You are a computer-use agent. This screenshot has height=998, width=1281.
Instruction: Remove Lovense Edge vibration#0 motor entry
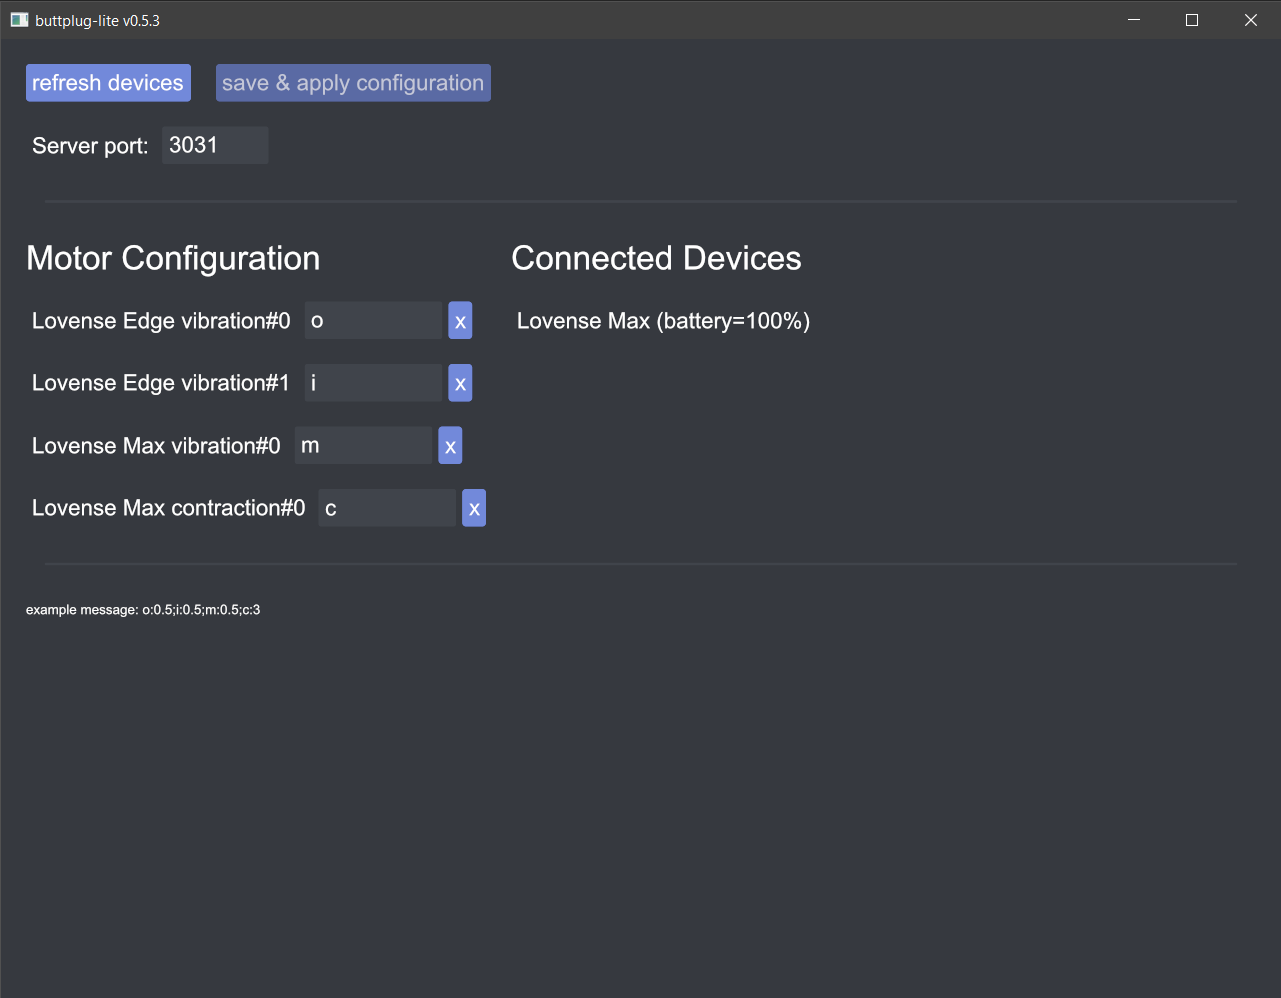click(x=460, y=321)
